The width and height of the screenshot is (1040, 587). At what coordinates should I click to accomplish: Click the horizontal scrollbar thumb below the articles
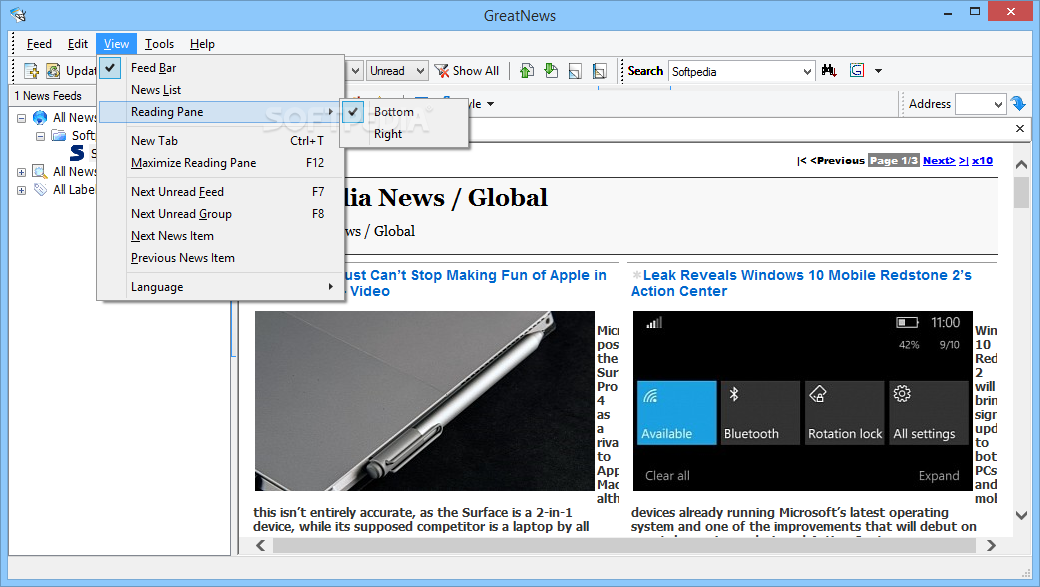click(623, 545)
